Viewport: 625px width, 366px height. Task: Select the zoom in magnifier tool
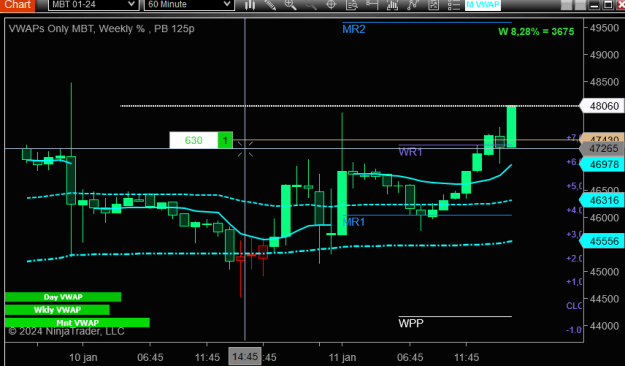(x=290, y=5)
